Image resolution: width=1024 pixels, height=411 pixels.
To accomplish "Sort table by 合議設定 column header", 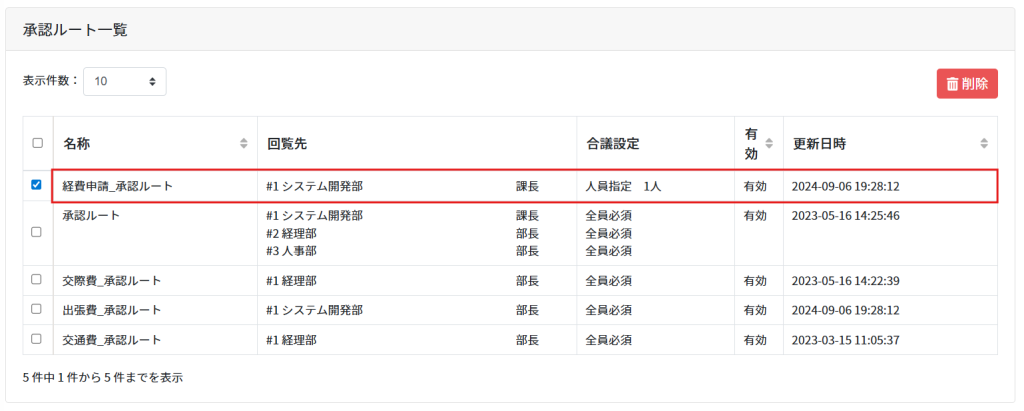I will (x=612, y=144).
